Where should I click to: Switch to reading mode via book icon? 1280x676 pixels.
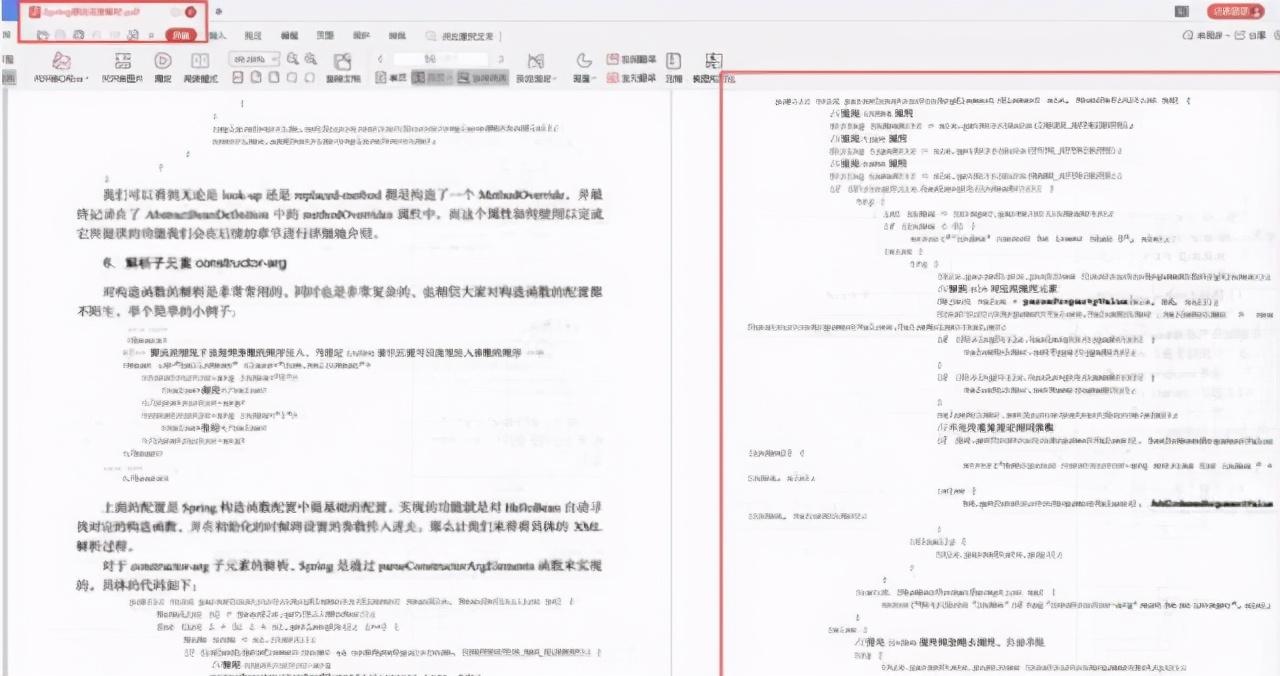(x=200, y=60)
